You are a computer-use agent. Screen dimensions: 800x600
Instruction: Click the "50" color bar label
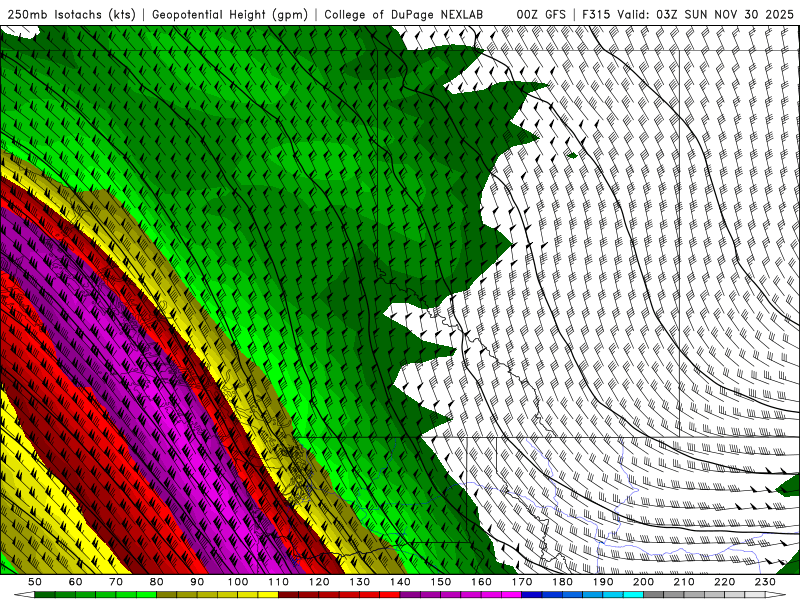pyautogui.click(x=34, y=582)
